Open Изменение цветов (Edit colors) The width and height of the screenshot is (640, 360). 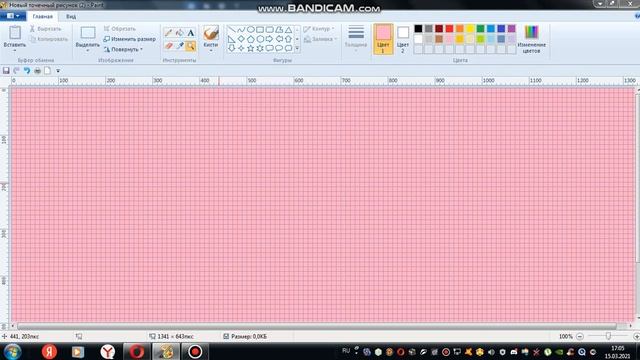tap(531, 39)
